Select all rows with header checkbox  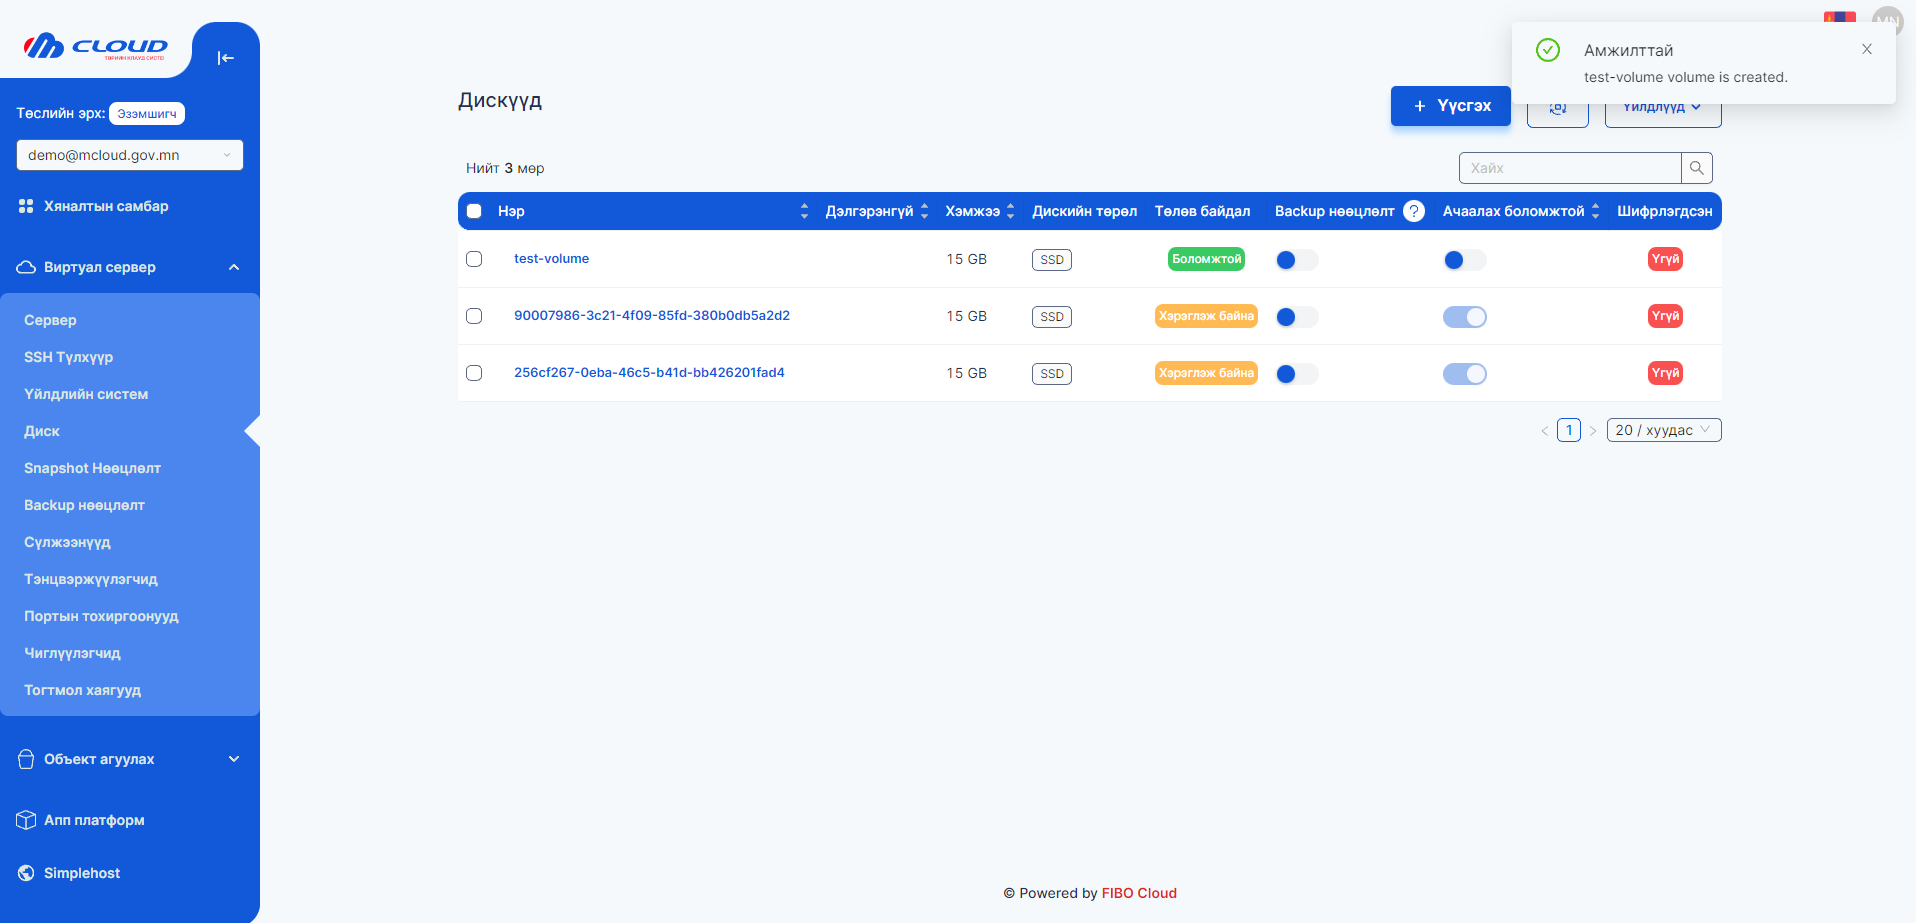point(474,211)
